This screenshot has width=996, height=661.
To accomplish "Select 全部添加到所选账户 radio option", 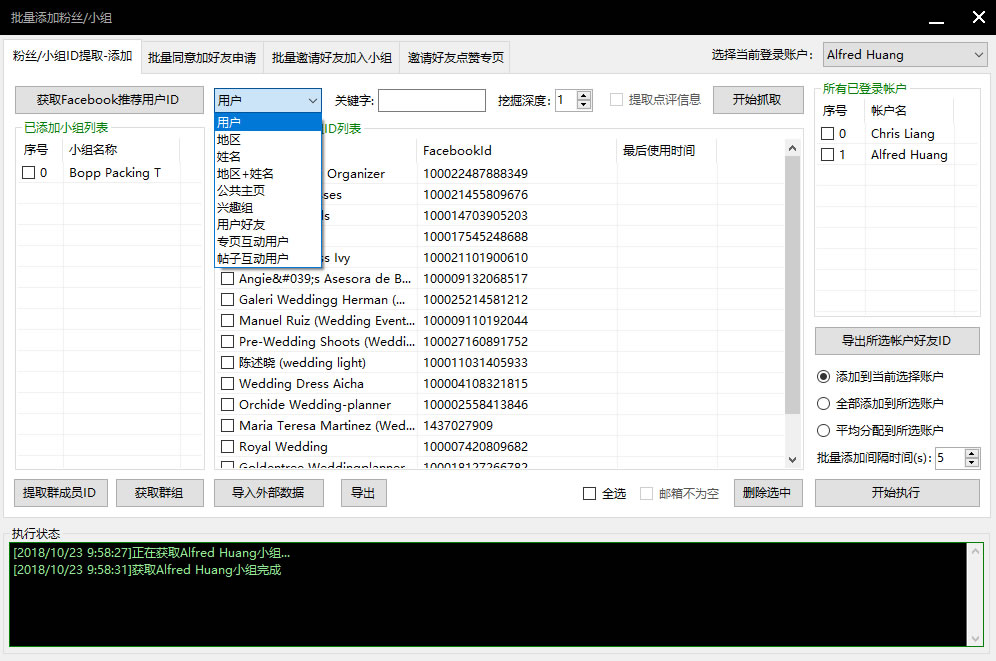I will point(824,404).
